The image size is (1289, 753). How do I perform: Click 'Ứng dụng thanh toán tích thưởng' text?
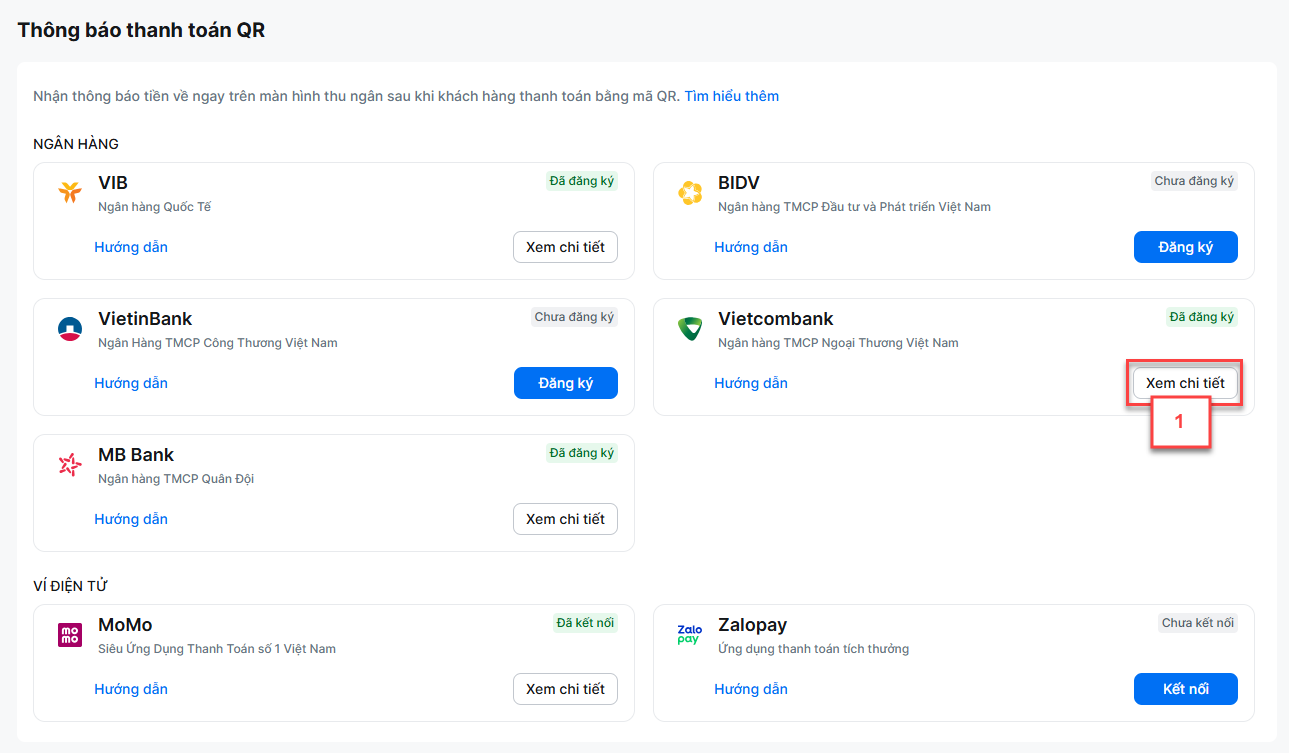pos(814,649)
